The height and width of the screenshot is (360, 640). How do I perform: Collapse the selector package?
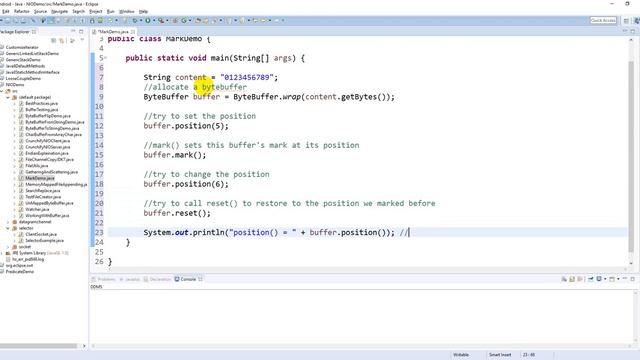[x=8, y=228]
